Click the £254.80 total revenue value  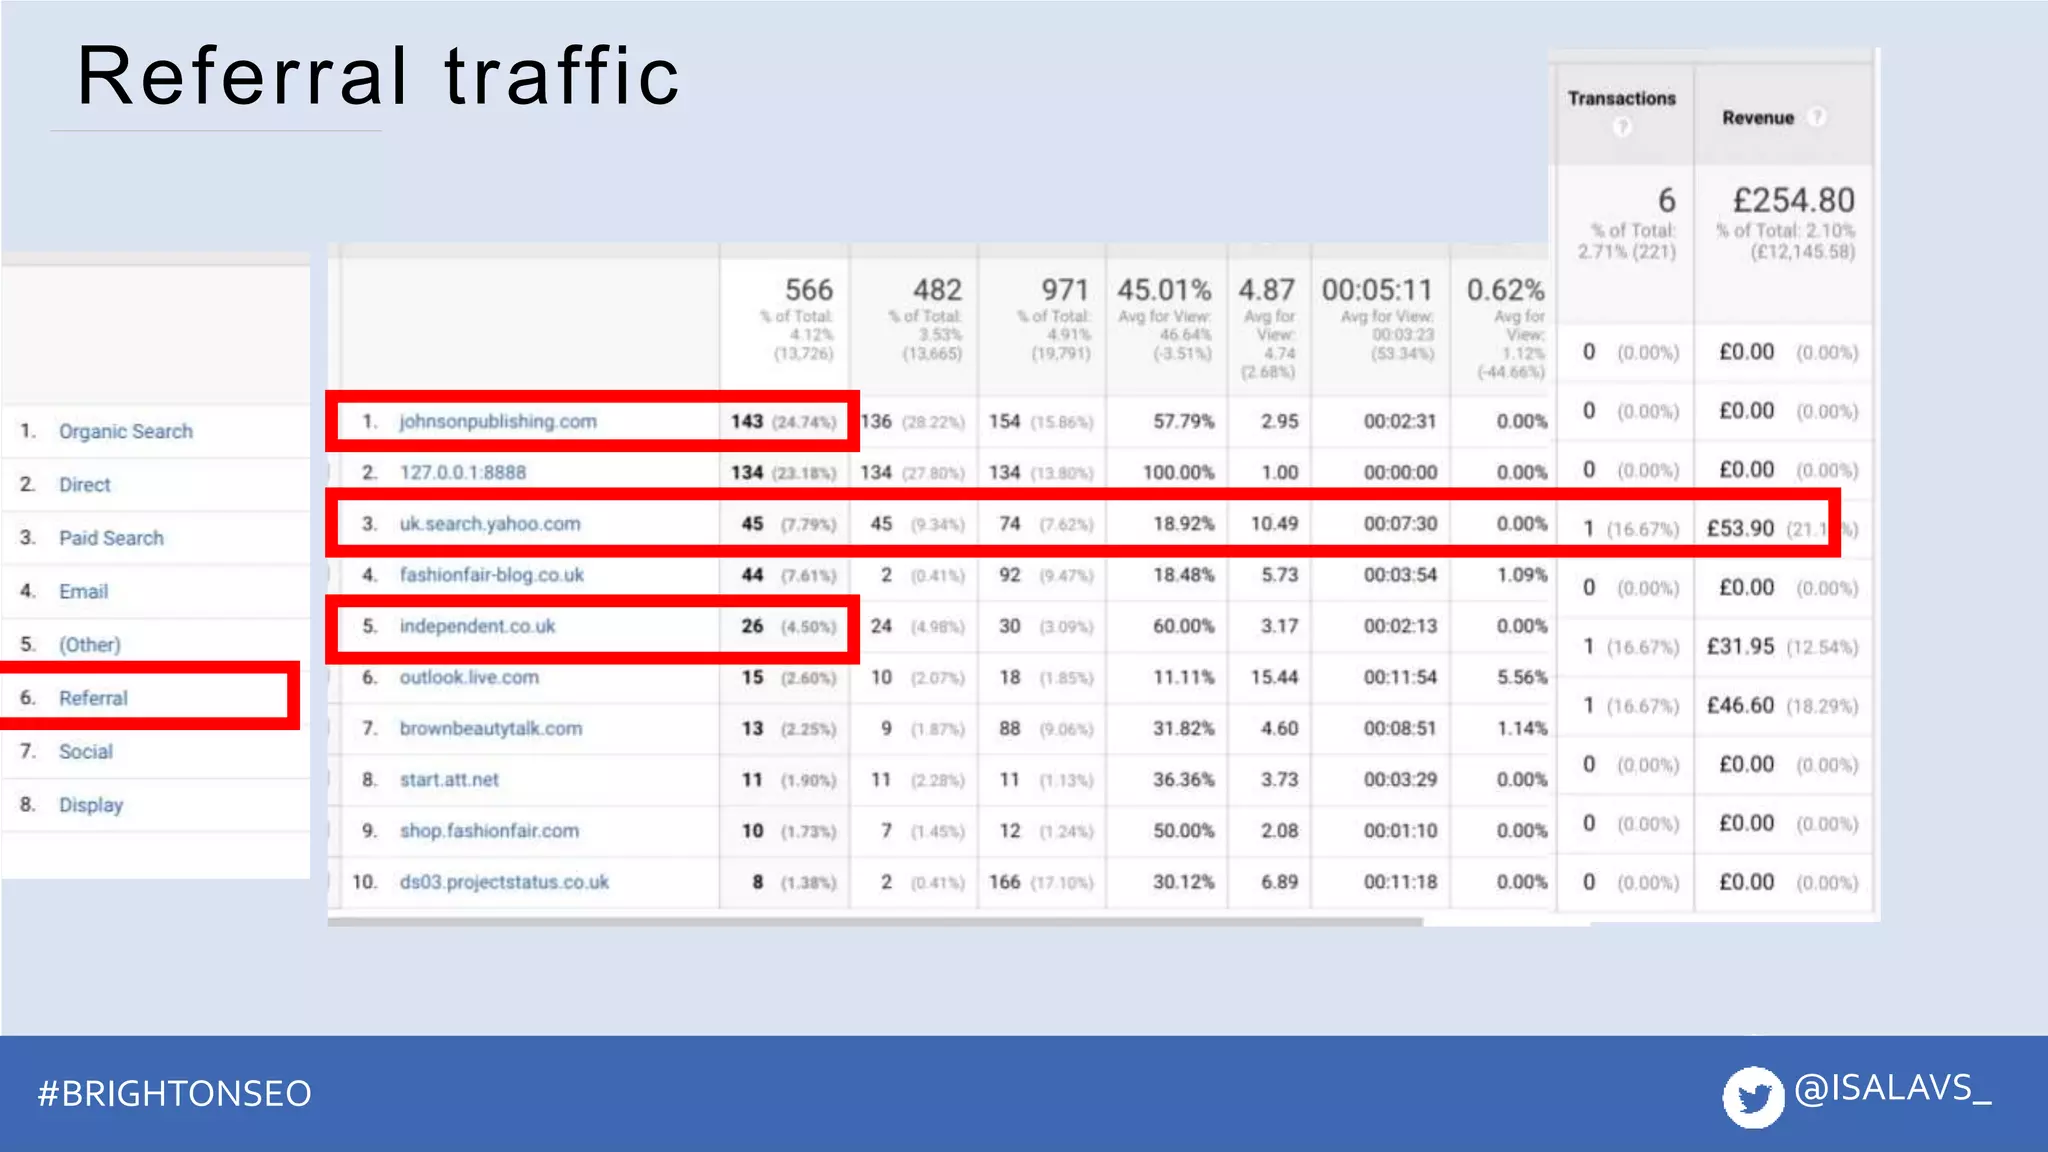[x=1794, y=200]
